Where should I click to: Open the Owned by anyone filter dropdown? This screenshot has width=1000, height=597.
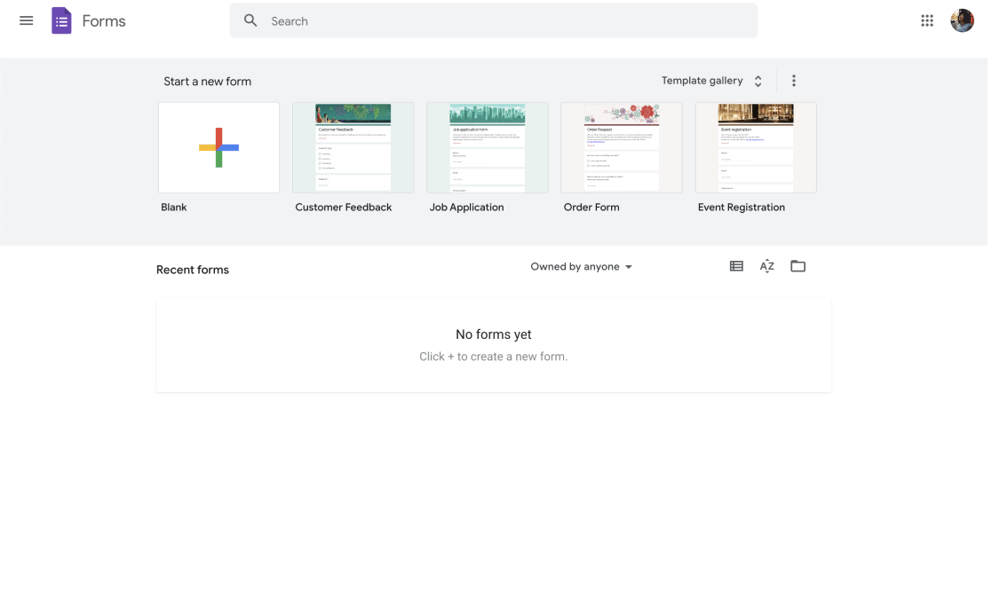coord(581,266)
